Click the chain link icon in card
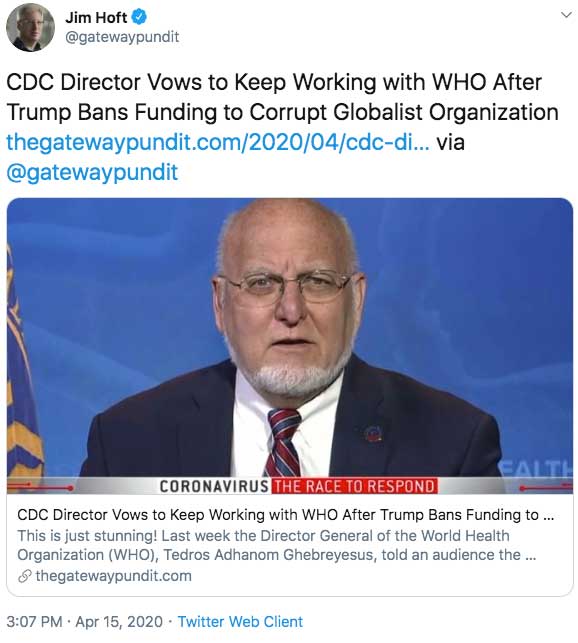The height and width of the screenshot is (643, 578). pos(25,576)
